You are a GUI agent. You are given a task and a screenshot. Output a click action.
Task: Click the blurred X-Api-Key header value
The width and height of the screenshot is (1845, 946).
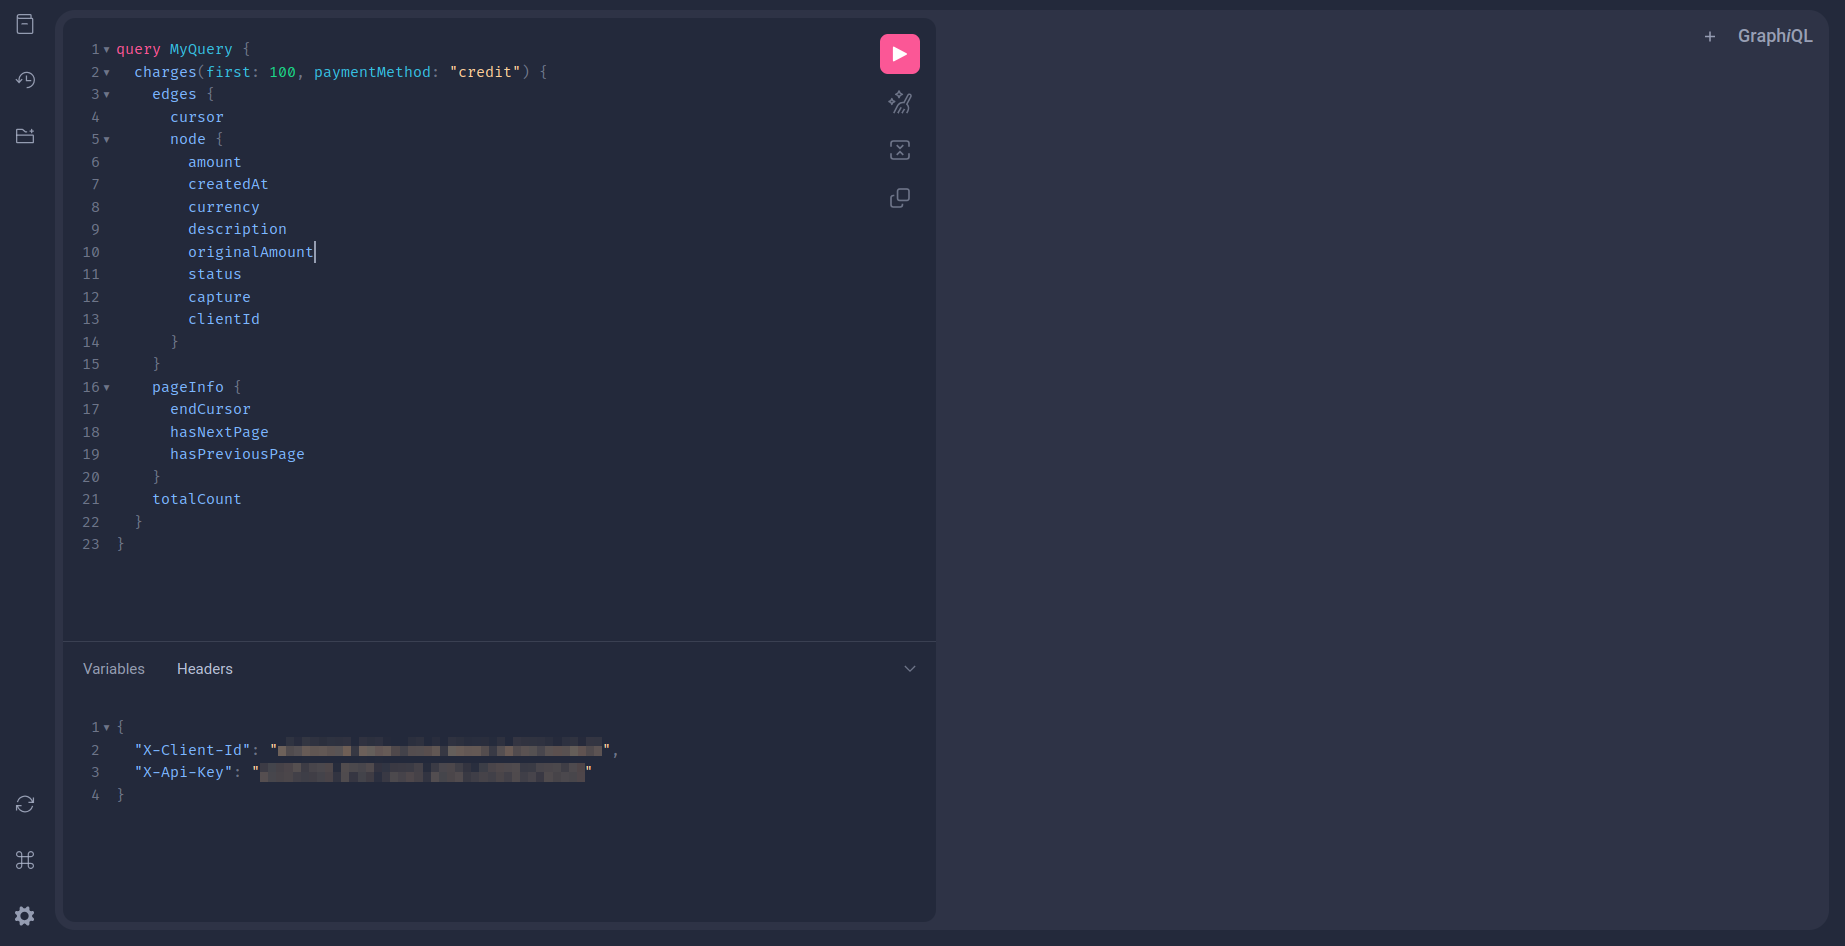[x=422, y=772]
